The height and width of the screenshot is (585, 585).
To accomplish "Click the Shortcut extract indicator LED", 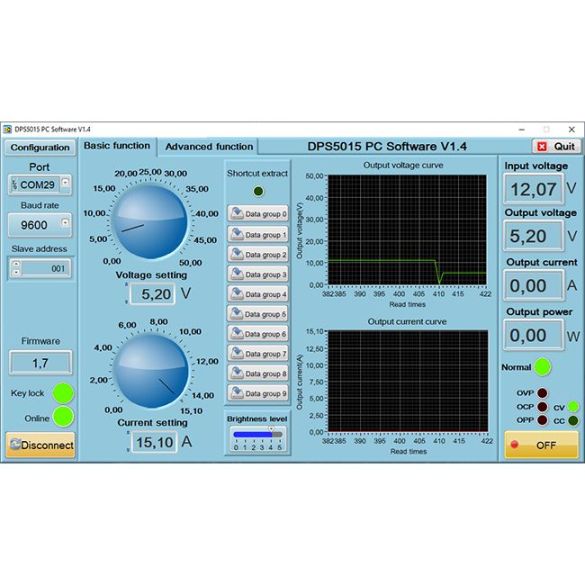I will pos(258,191).
